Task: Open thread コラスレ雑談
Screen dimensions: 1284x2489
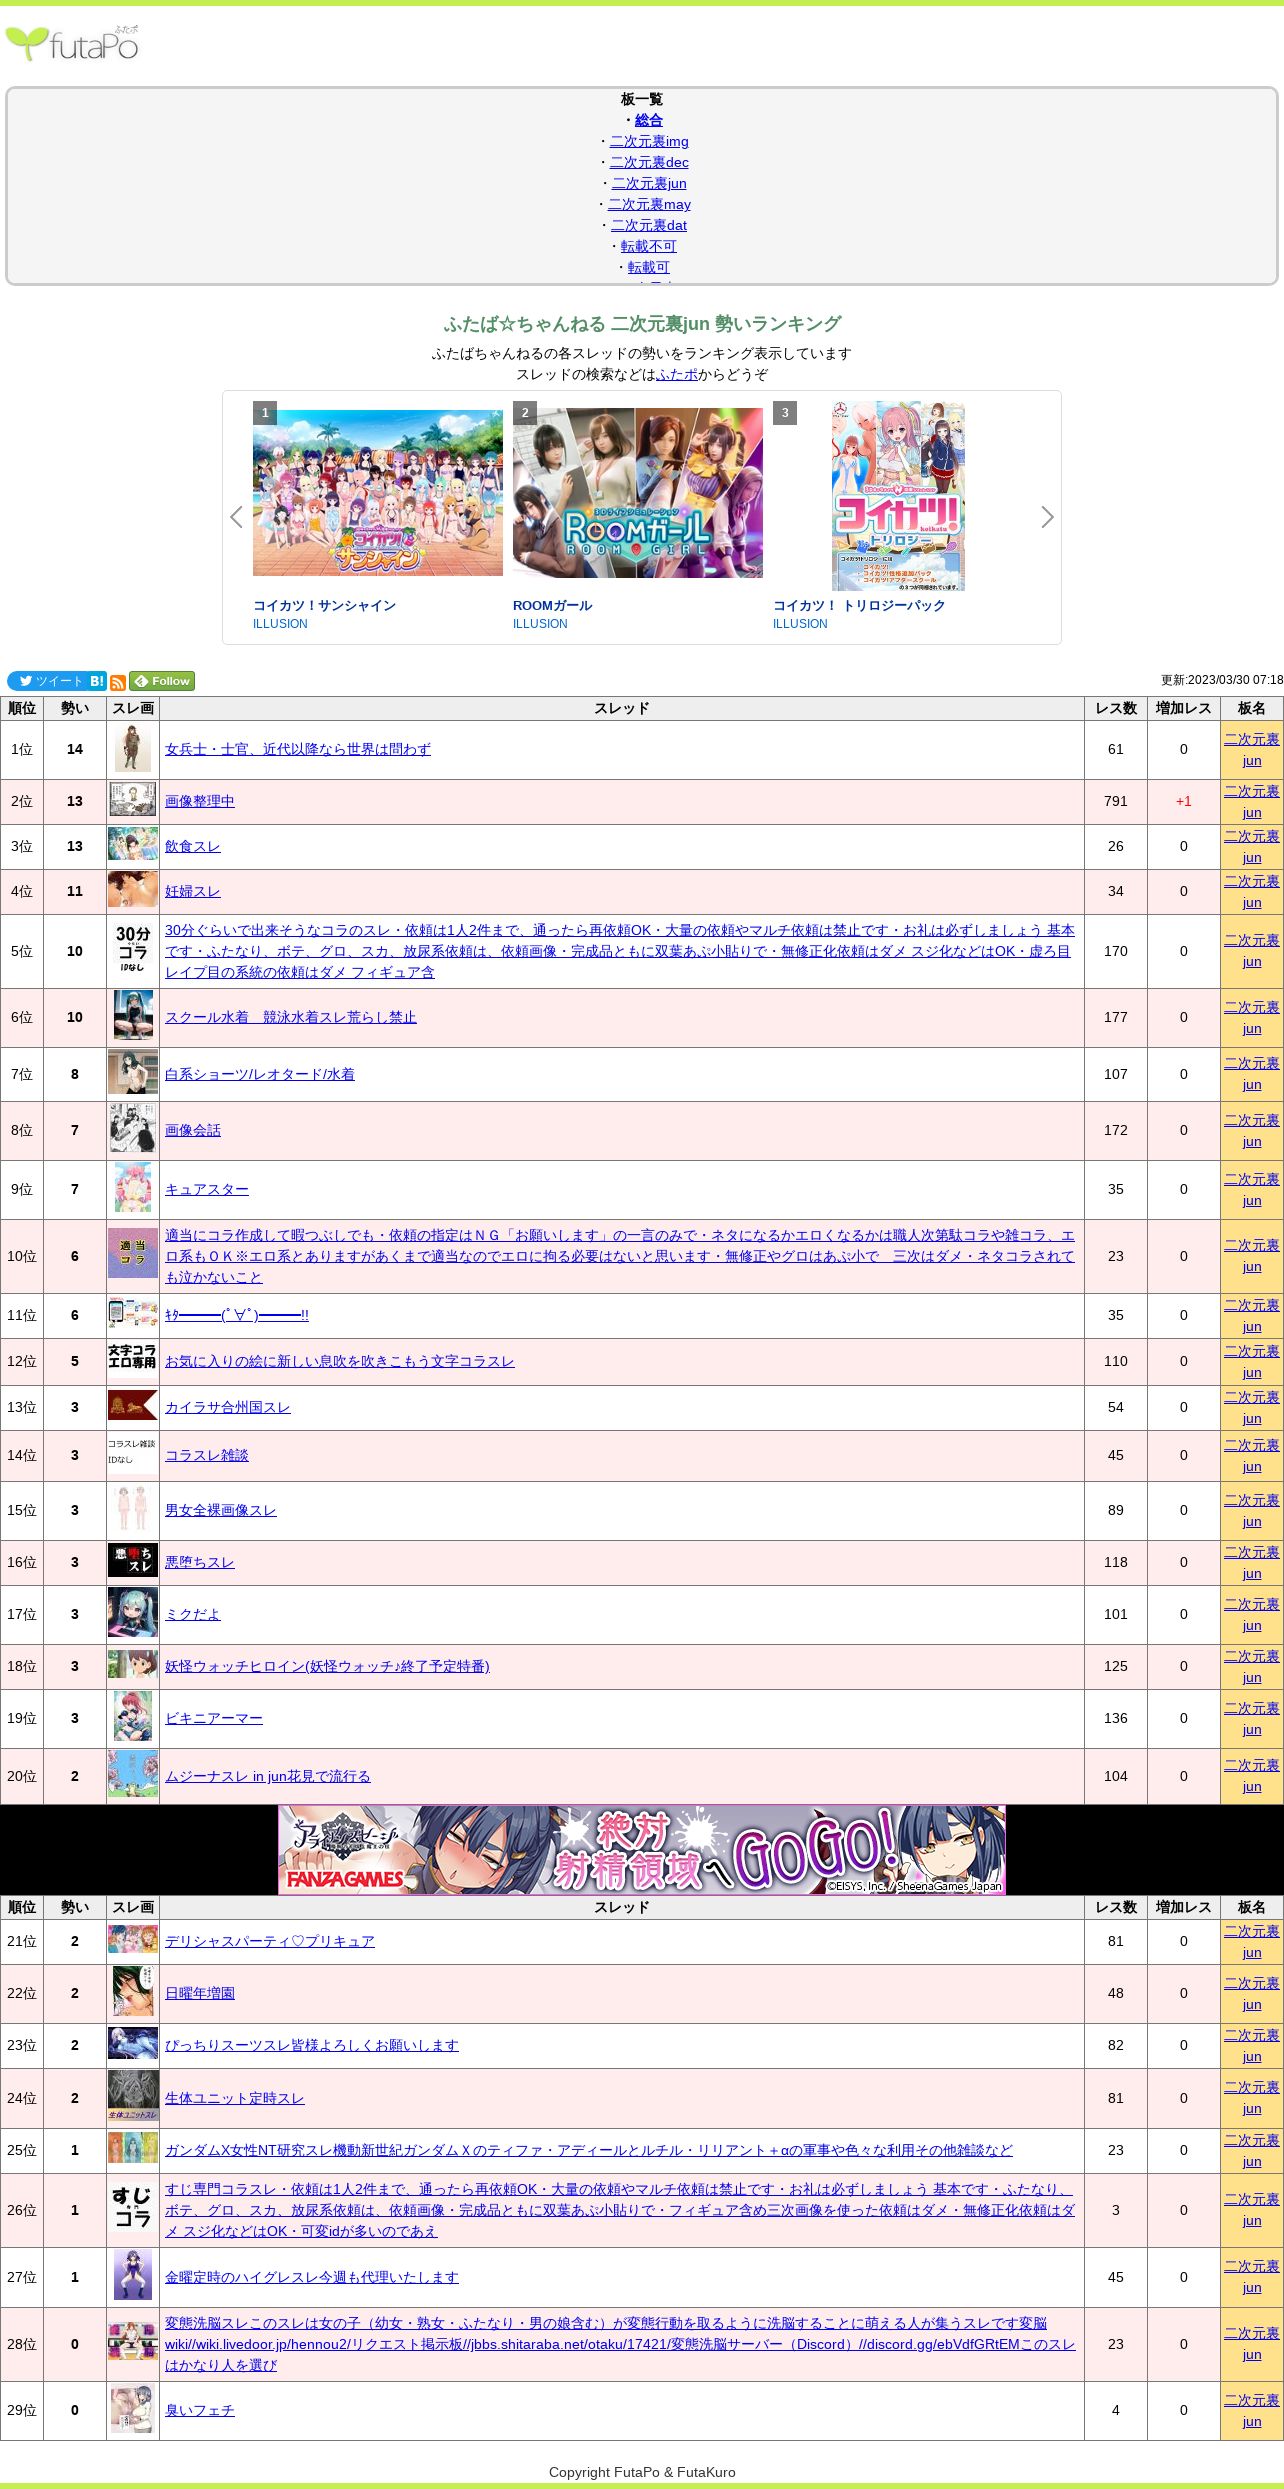Action: click(207, 1455)
